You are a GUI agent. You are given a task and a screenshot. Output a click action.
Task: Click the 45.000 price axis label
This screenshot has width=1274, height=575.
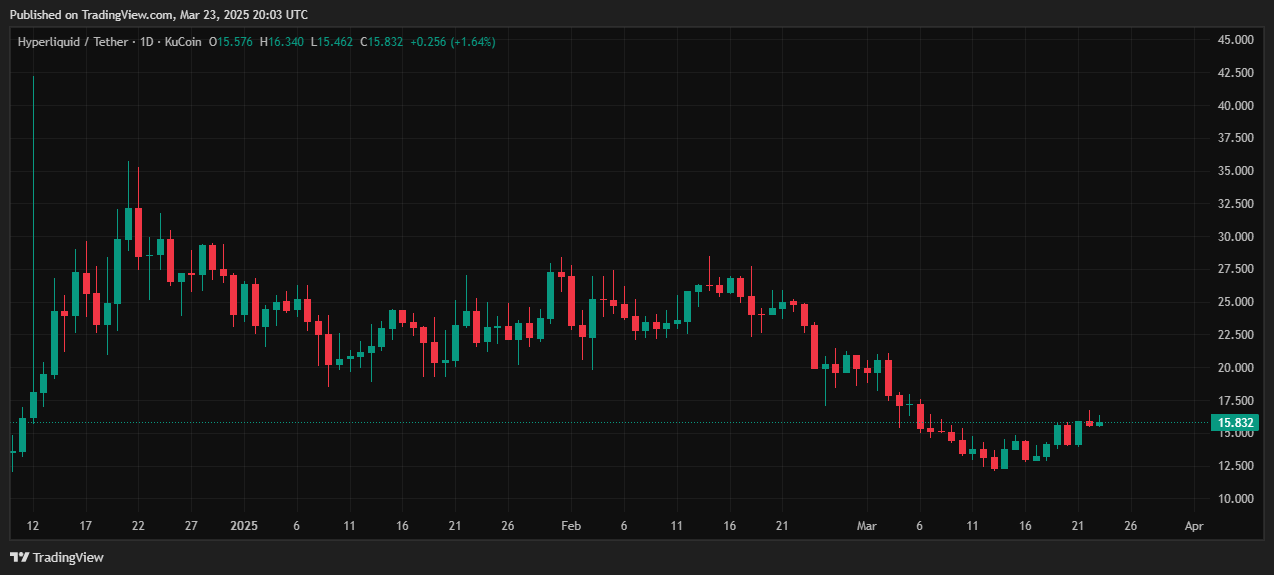click(1236, 40)
